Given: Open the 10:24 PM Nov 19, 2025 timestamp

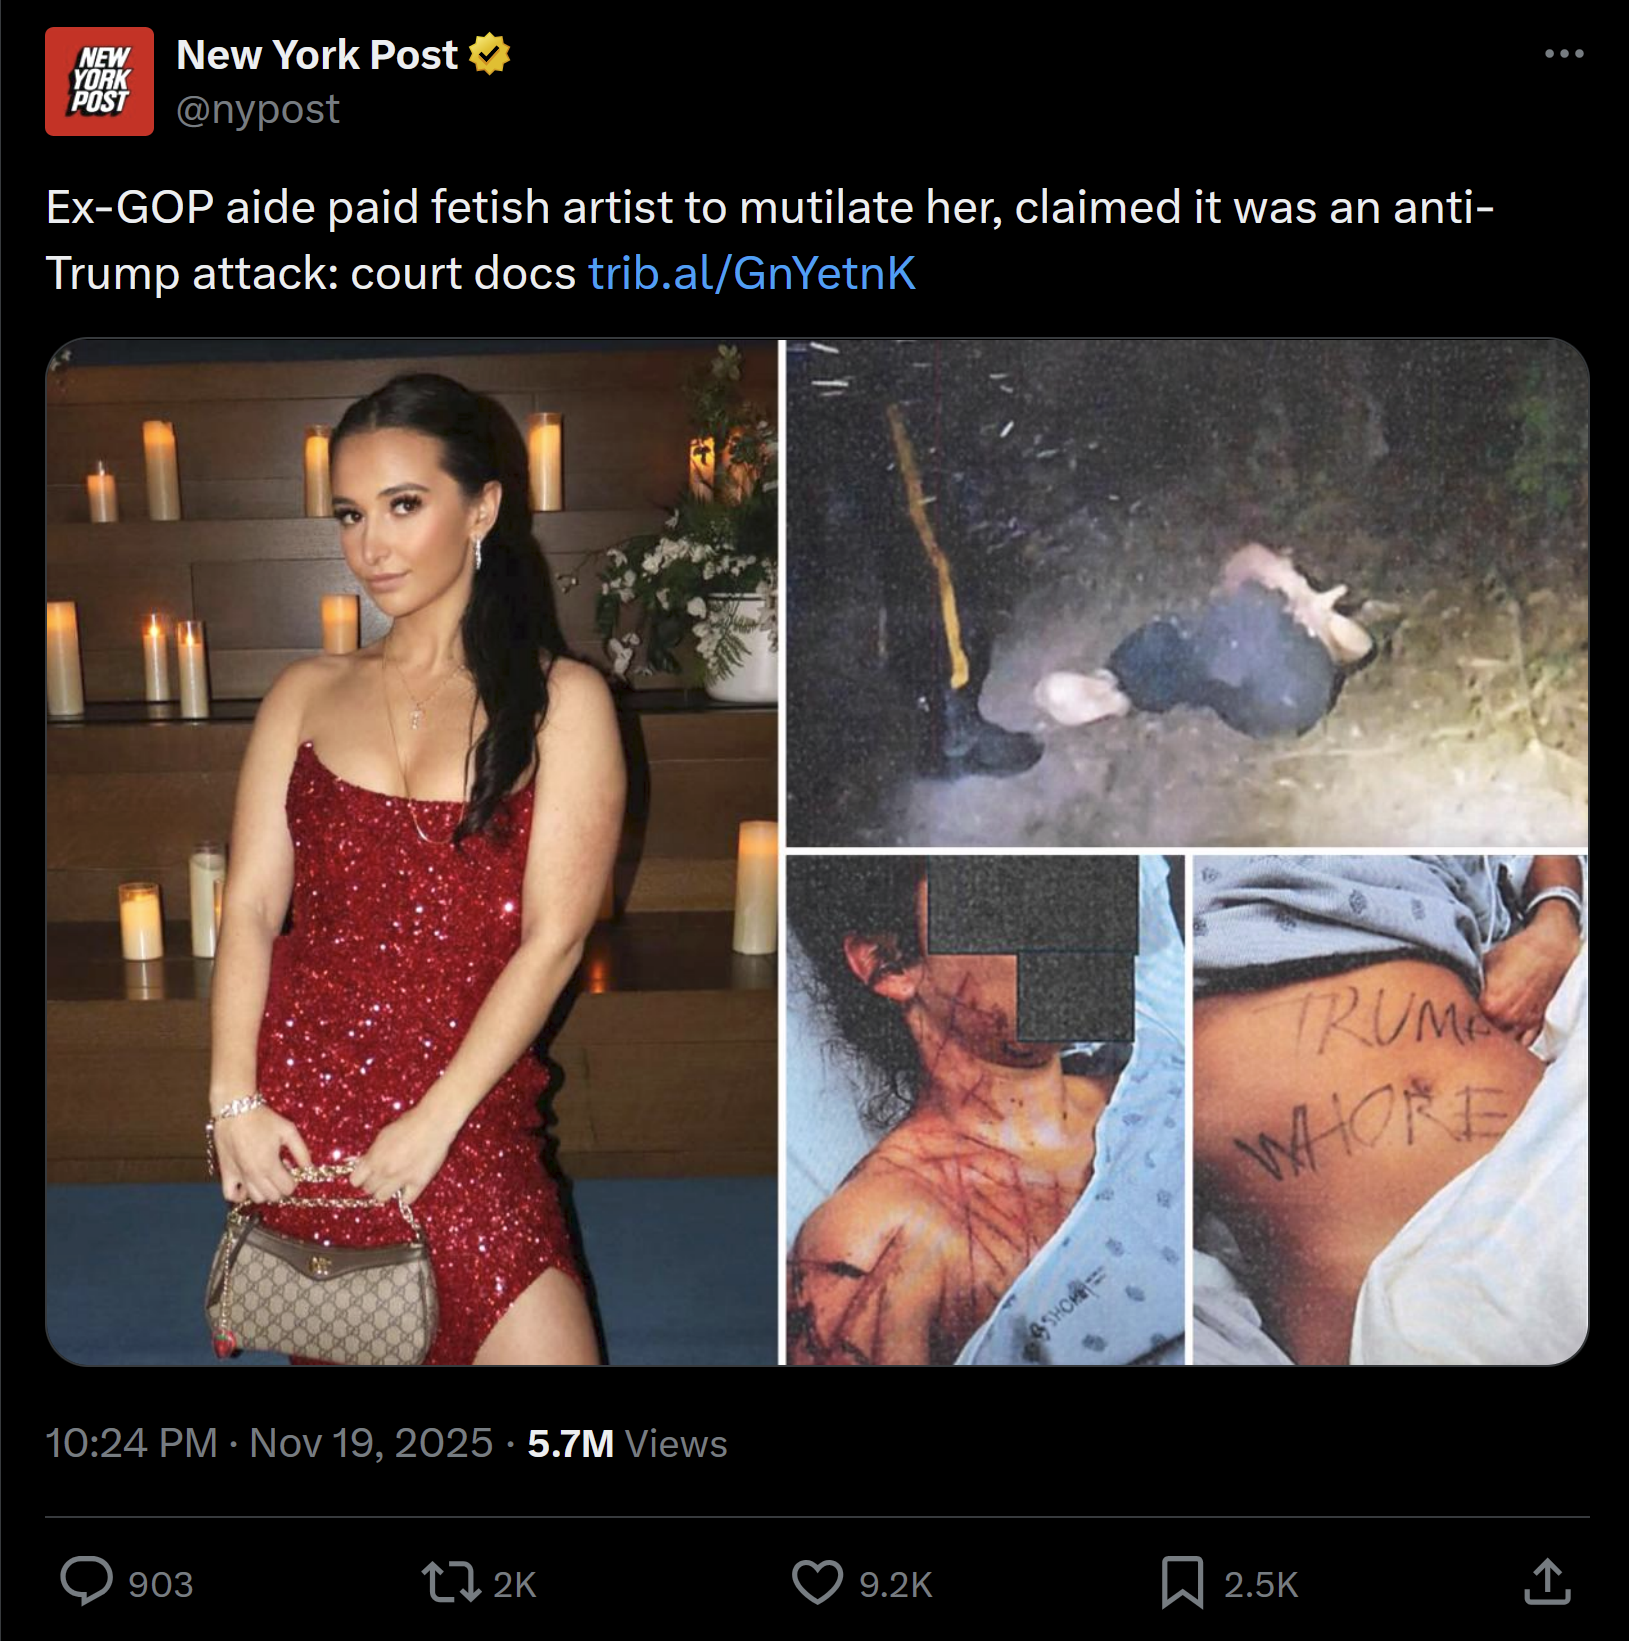Looking at the screenshot, I should (269, 1443).
